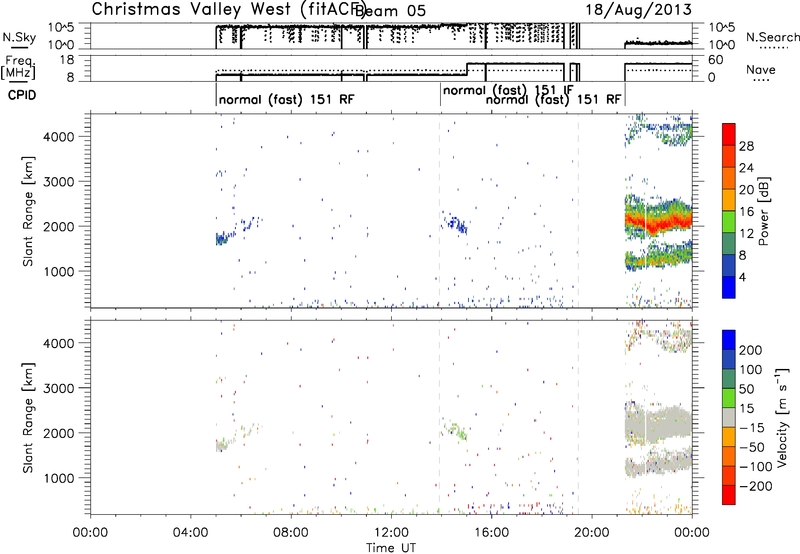Click the red segment of power colorbar
This screenshot has height=554, width=800.
click(729, 135)
